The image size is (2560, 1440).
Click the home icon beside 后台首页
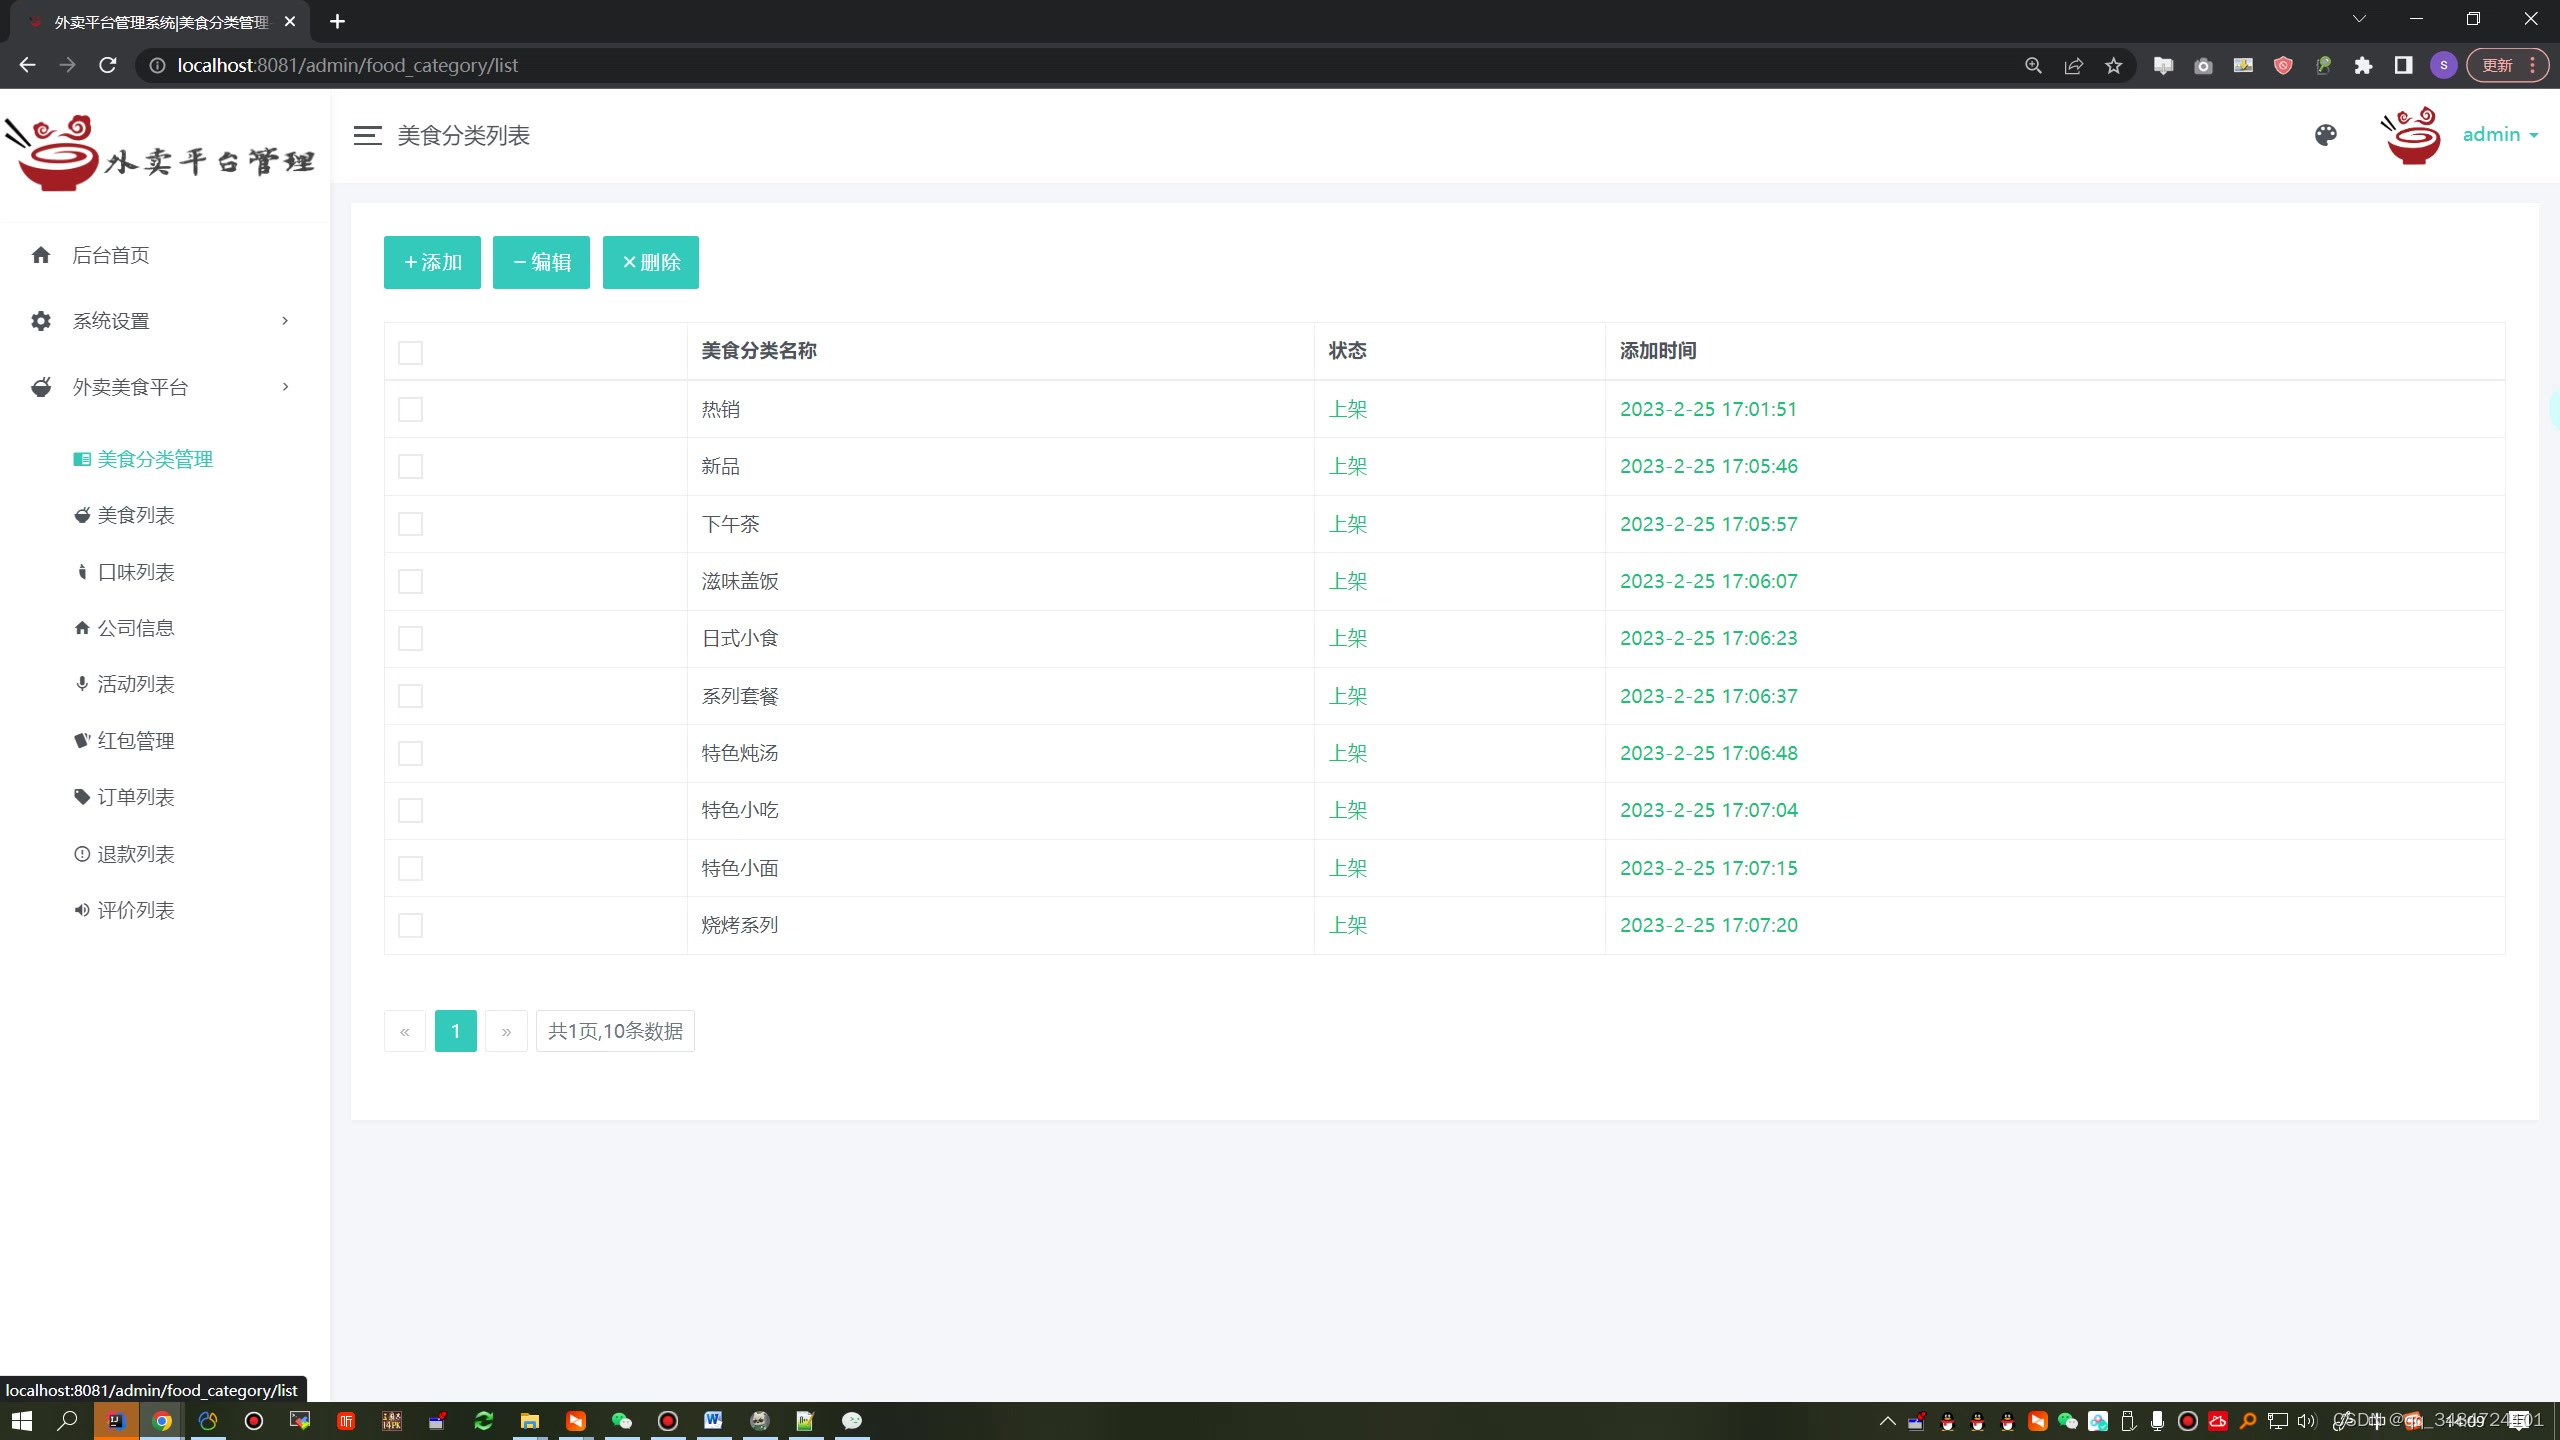click(41, 255)
